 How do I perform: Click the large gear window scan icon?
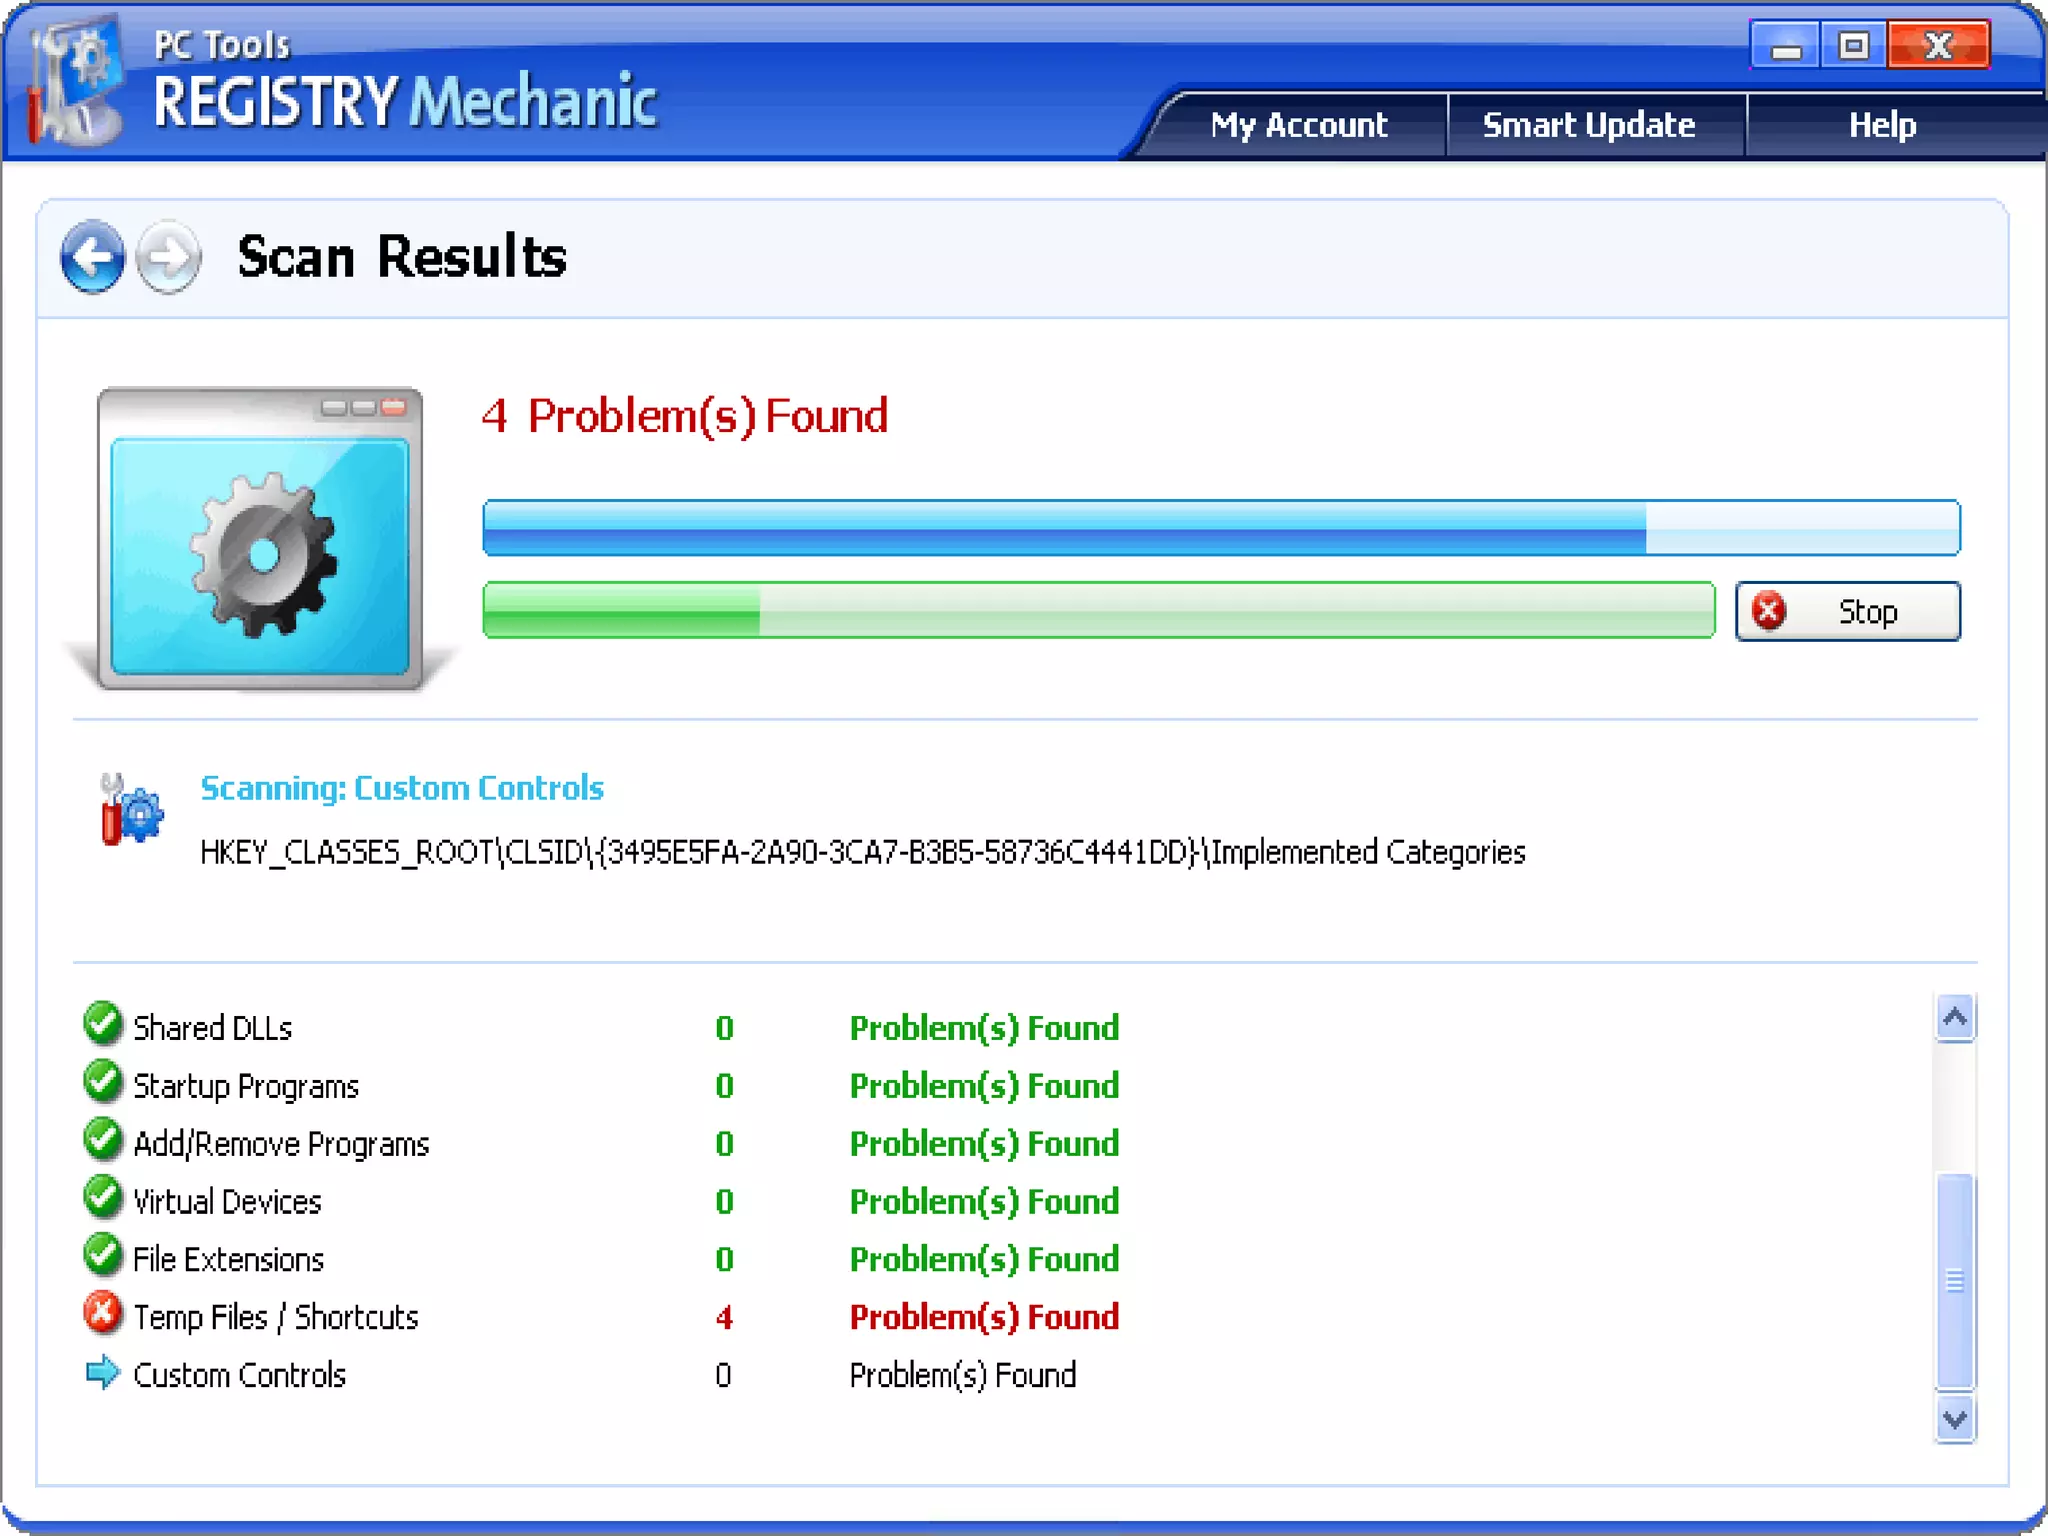coord(260,540)
